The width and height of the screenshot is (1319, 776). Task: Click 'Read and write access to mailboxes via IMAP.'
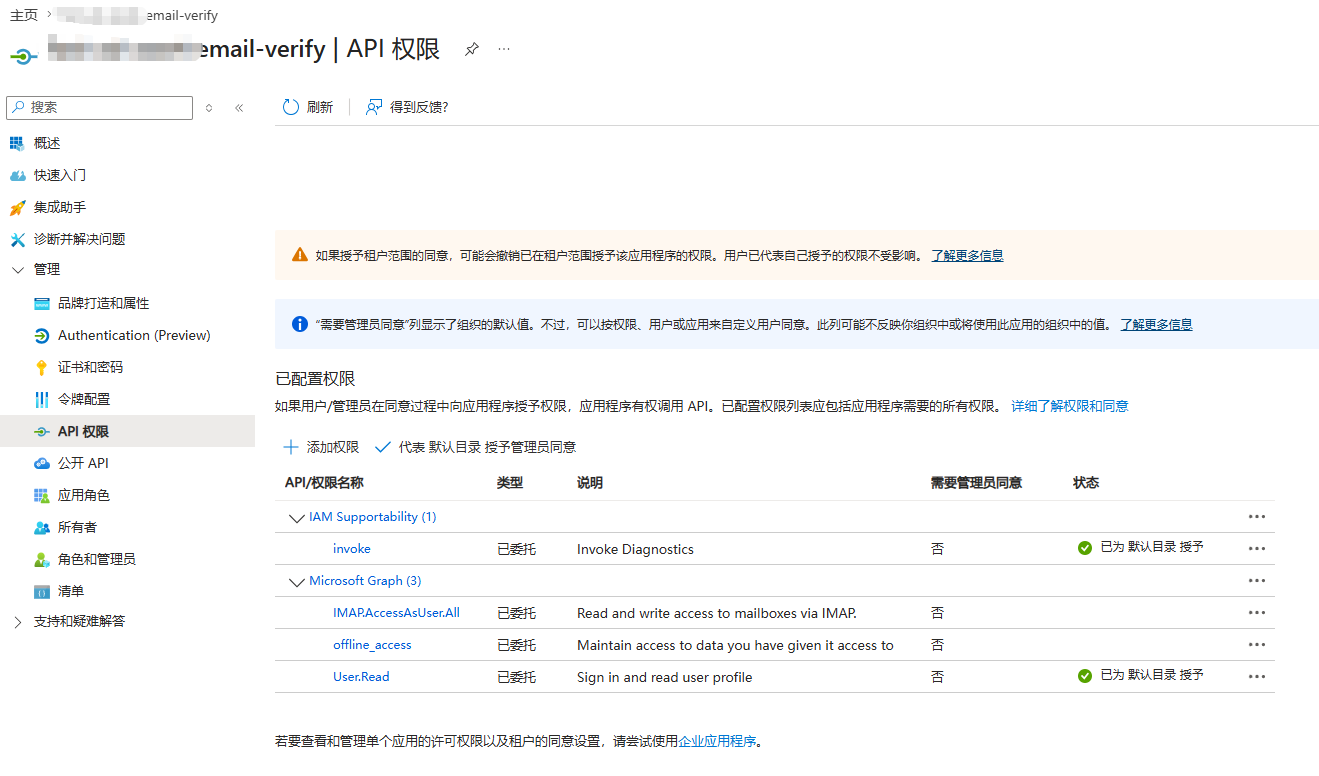point(717,613)
